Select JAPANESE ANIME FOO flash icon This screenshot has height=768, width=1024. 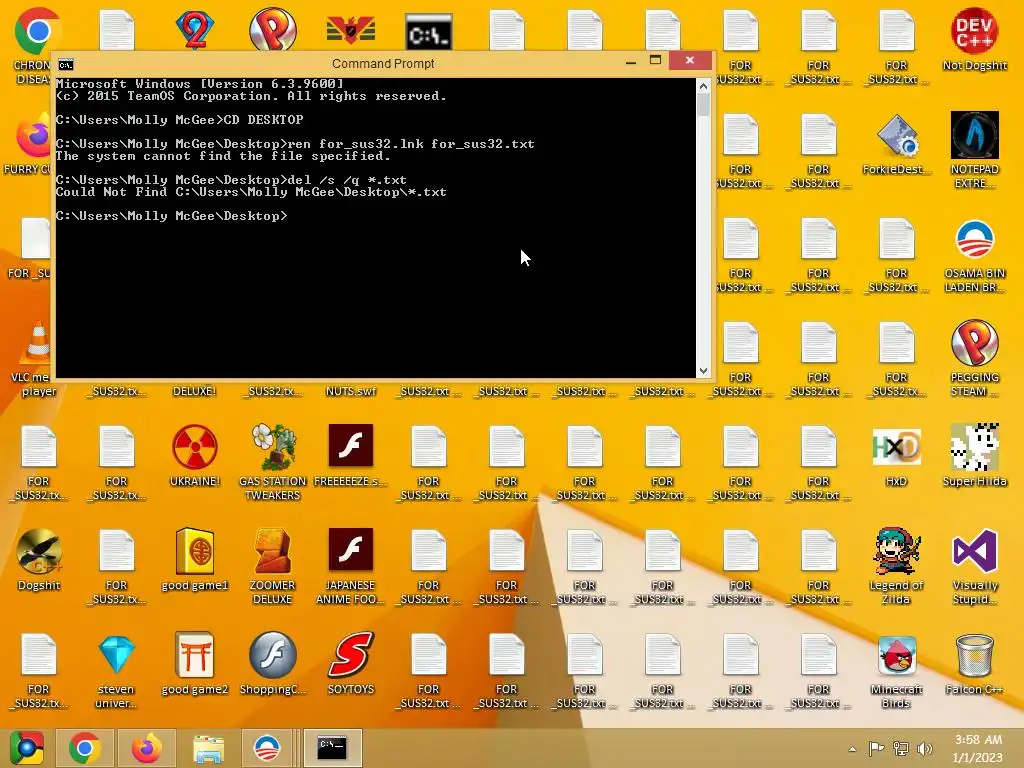pyautogui.click(x=351, y=566)
